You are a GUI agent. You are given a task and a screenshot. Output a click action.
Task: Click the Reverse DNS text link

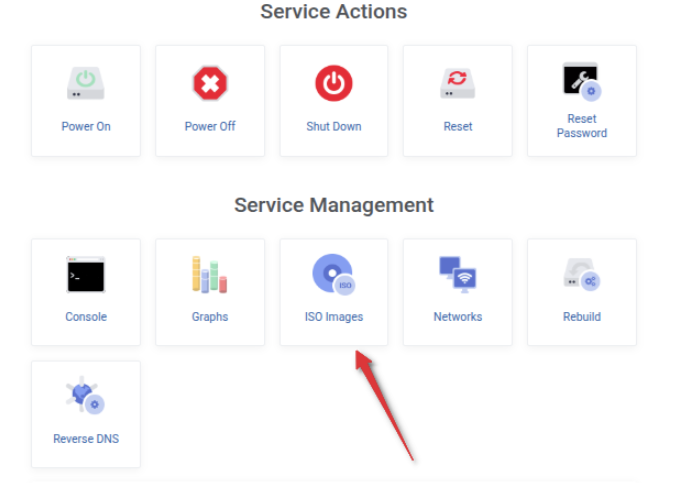coord(86,439)
